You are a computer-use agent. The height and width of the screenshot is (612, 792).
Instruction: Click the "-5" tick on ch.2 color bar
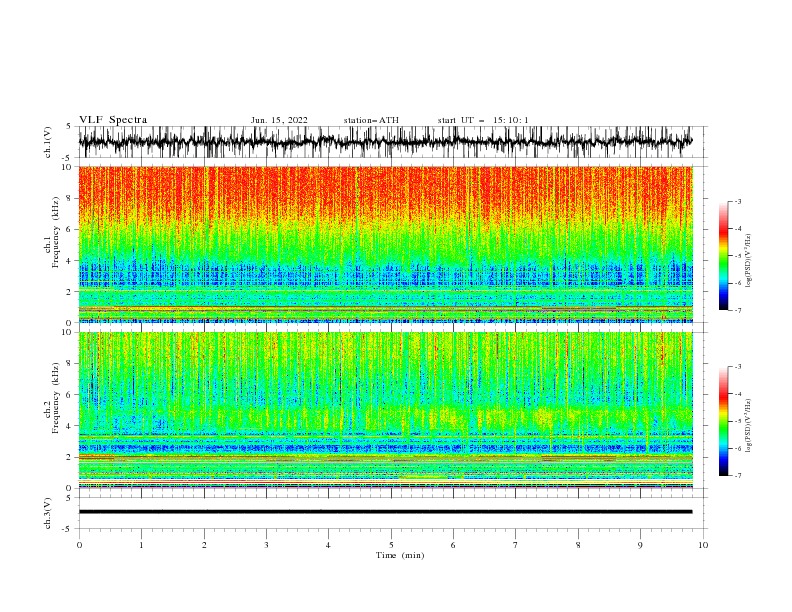click(x=737, y=421)
